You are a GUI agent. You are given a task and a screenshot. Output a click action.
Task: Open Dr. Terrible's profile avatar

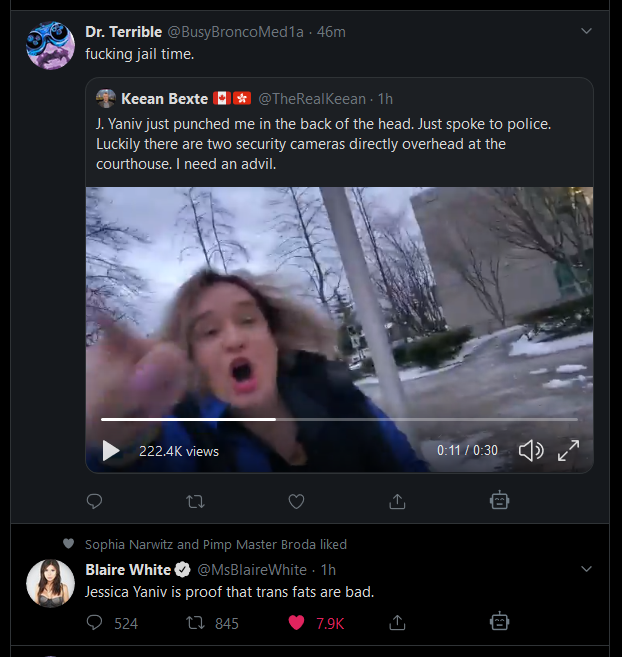[x=50, y=45]
